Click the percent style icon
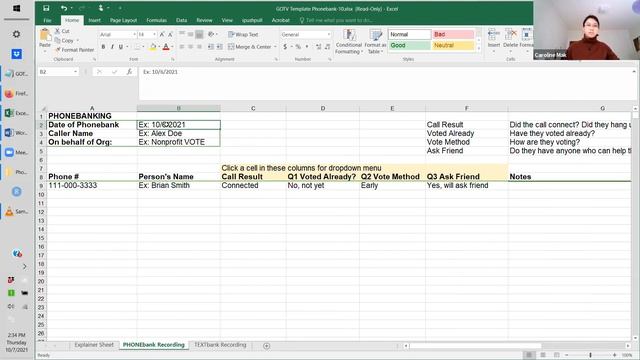 pos(298,47)
